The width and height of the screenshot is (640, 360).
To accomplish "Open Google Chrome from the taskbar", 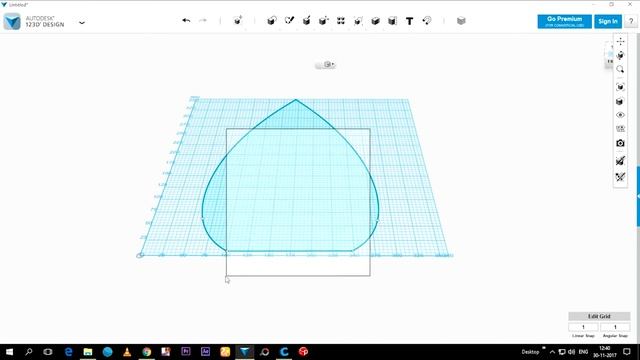I will [x=147, y=351].
